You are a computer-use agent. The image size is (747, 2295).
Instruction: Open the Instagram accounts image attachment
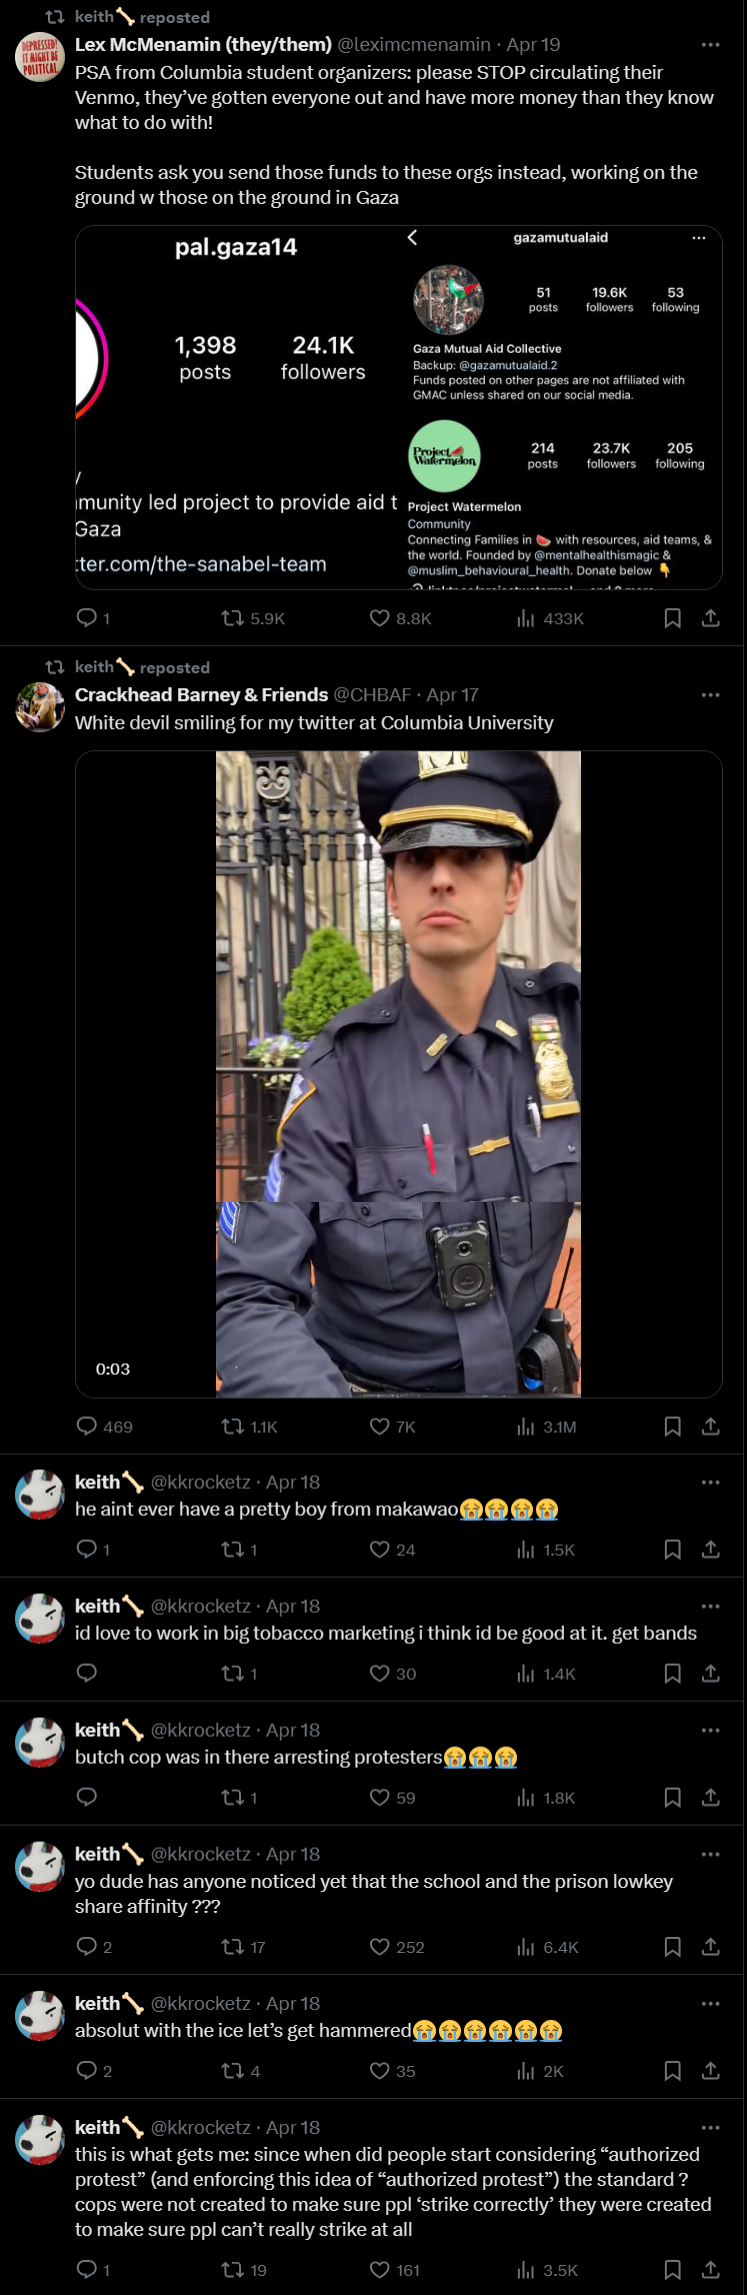[398, 407]
